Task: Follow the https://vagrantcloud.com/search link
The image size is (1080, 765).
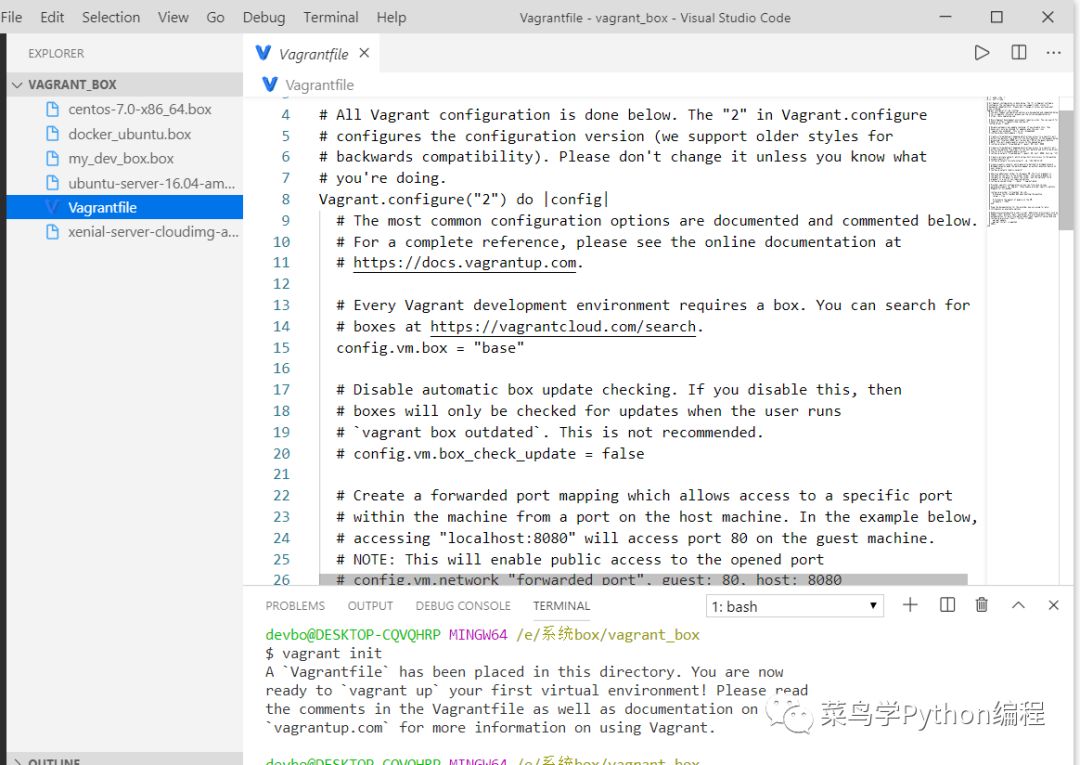Action: 563,326
